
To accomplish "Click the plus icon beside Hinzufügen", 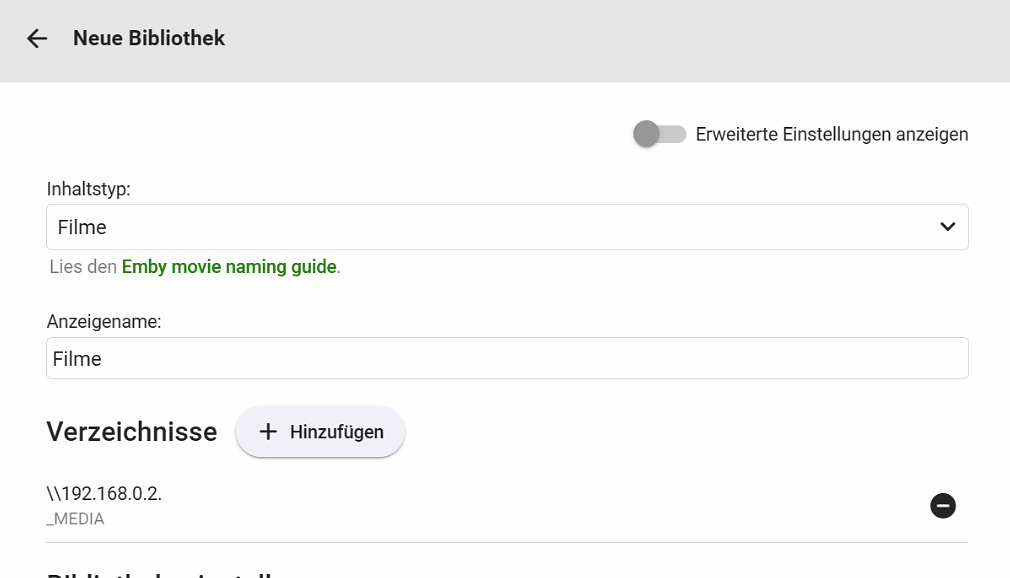I will click(267, 432).
